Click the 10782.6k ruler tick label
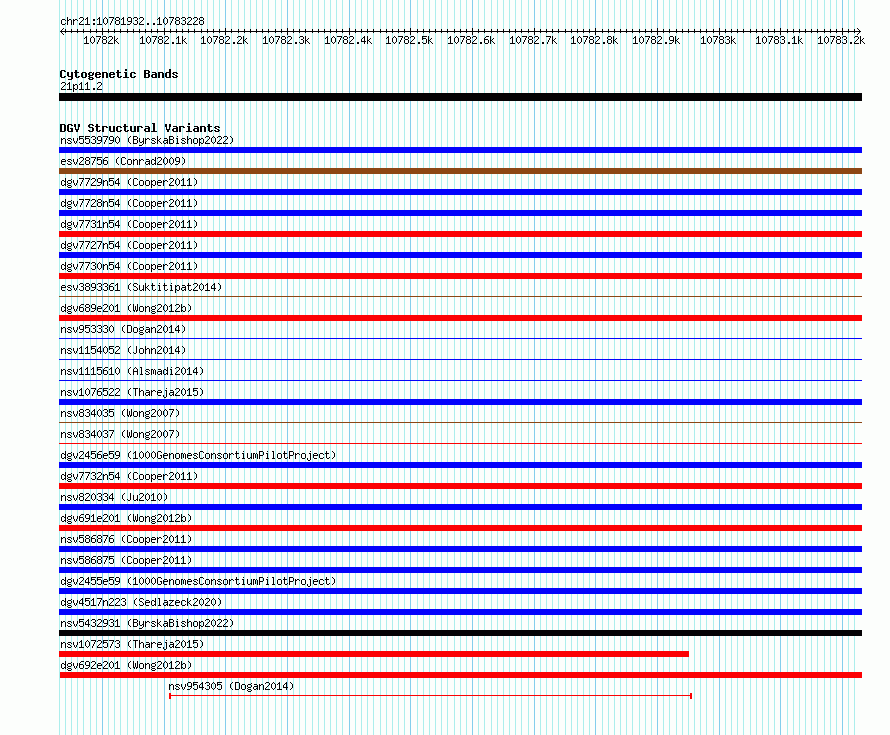Screen dimensions: 890x735 [471, 40]
